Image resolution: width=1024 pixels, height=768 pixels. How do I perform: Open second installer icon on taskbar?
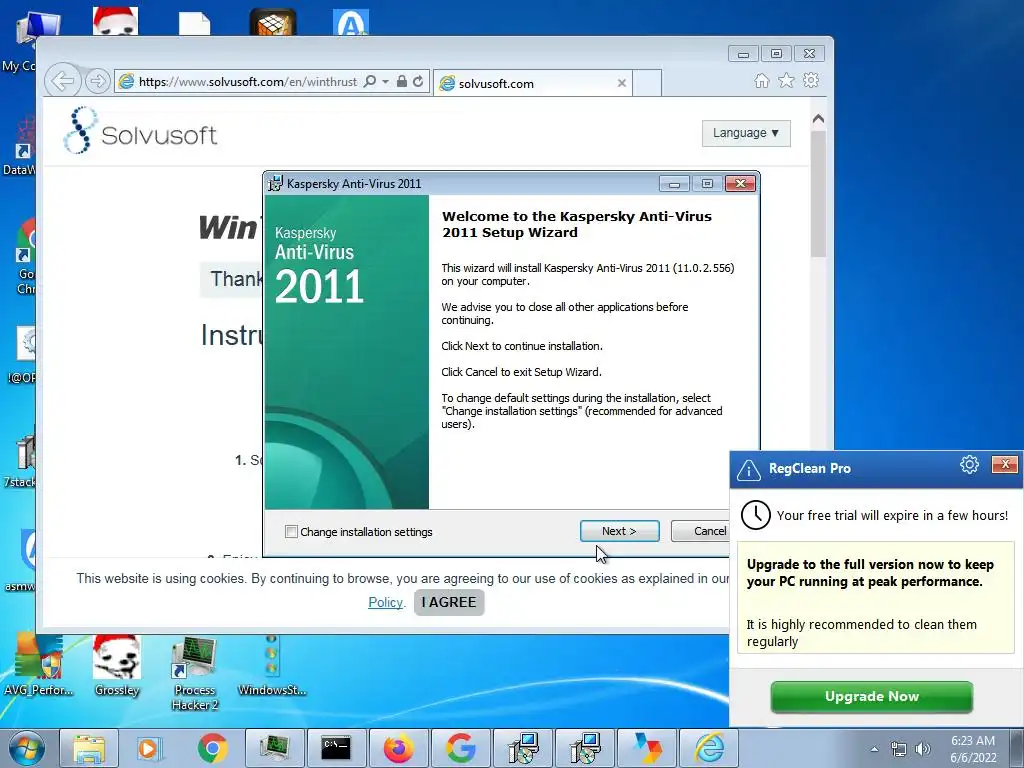(584, 748)
